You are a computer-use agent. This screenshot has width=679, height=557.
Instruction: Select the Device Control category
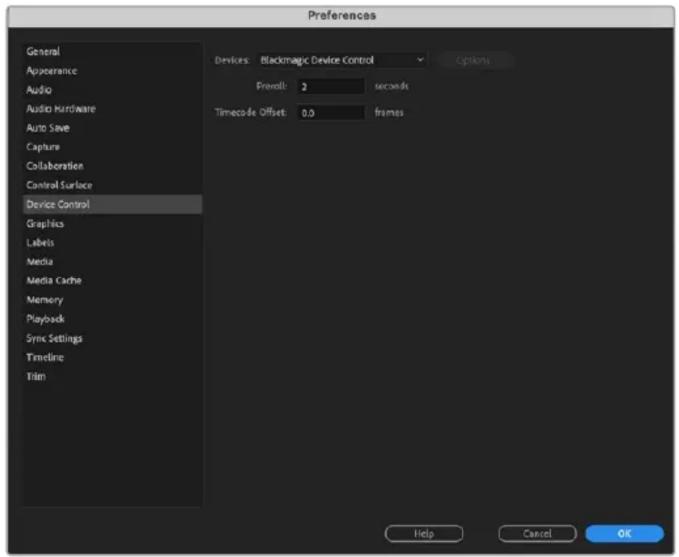point(112,204)
